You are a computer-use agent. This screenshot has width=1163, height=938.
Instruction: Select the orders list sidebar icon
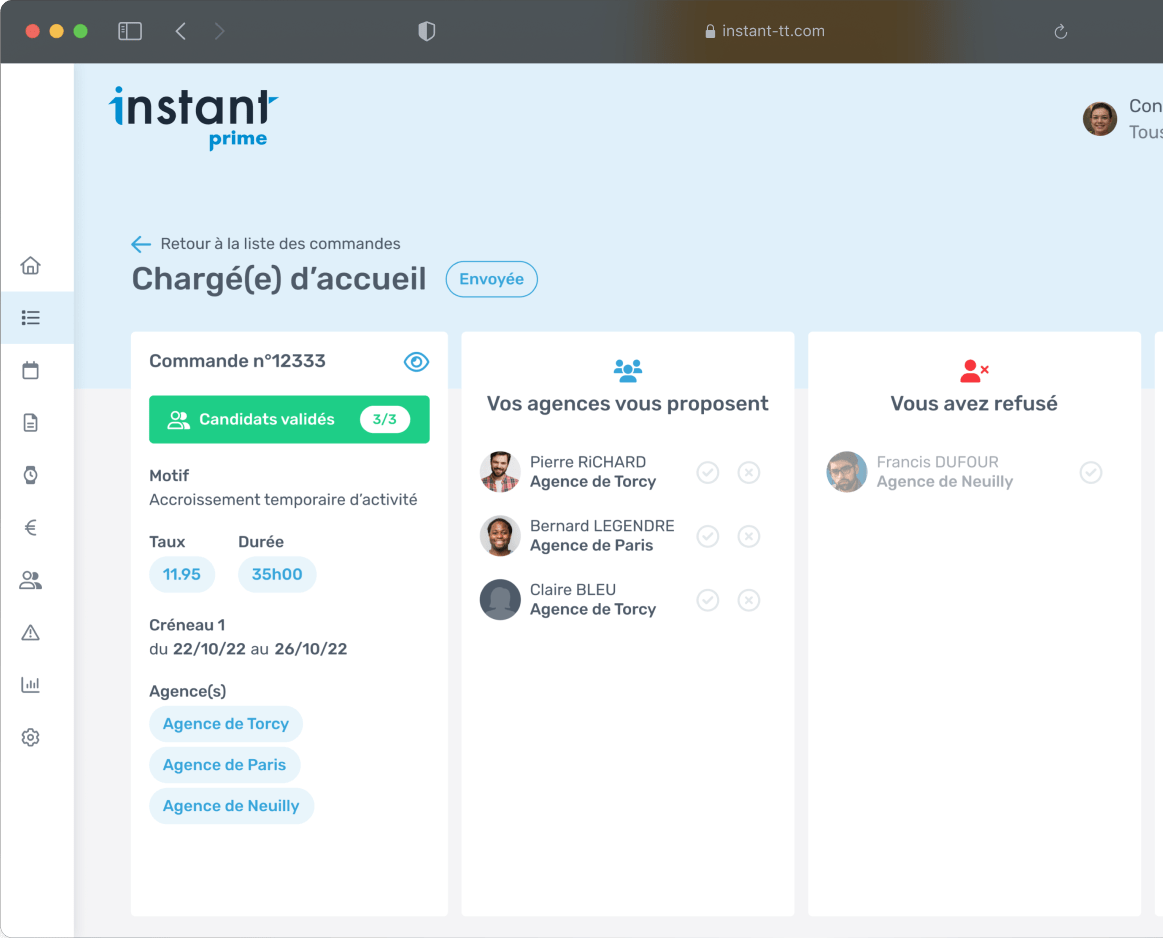[31, 318]
